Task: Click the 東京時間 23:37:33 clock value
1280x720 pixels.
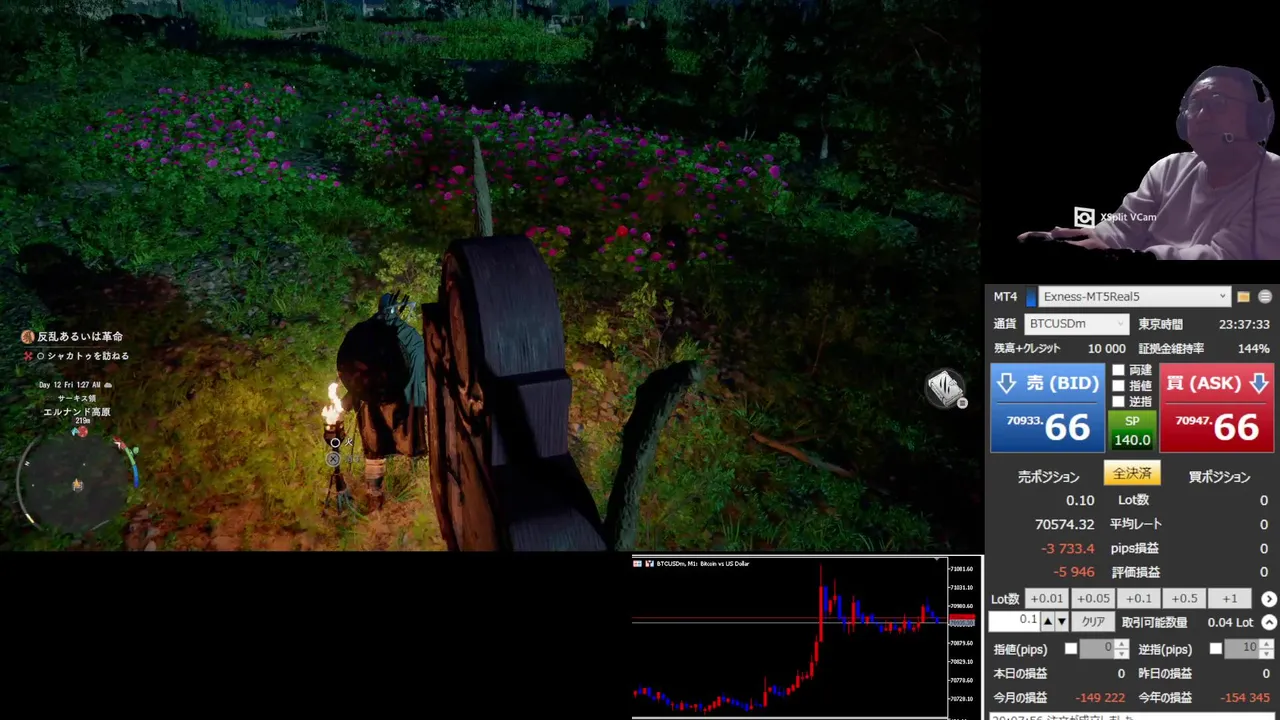Action: point(1244,325)
